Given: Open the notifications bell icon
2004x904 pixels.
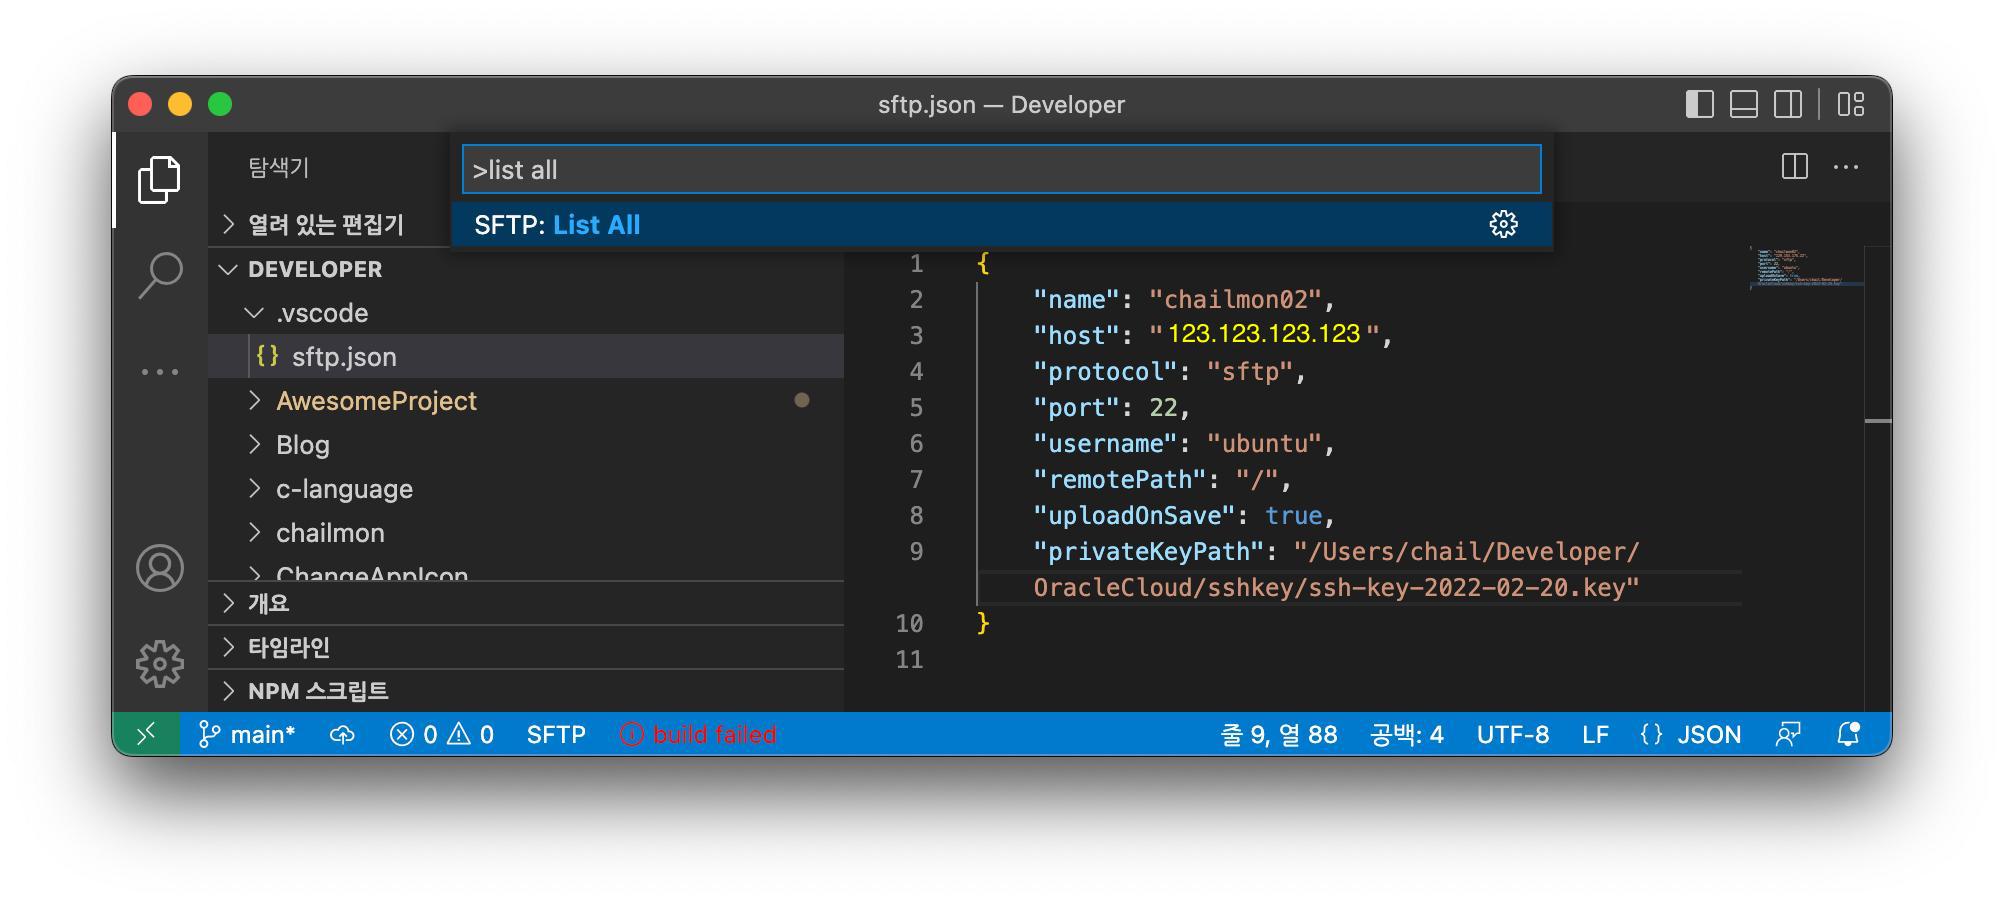Looking at the screenshot, I should pos(1847,734).
